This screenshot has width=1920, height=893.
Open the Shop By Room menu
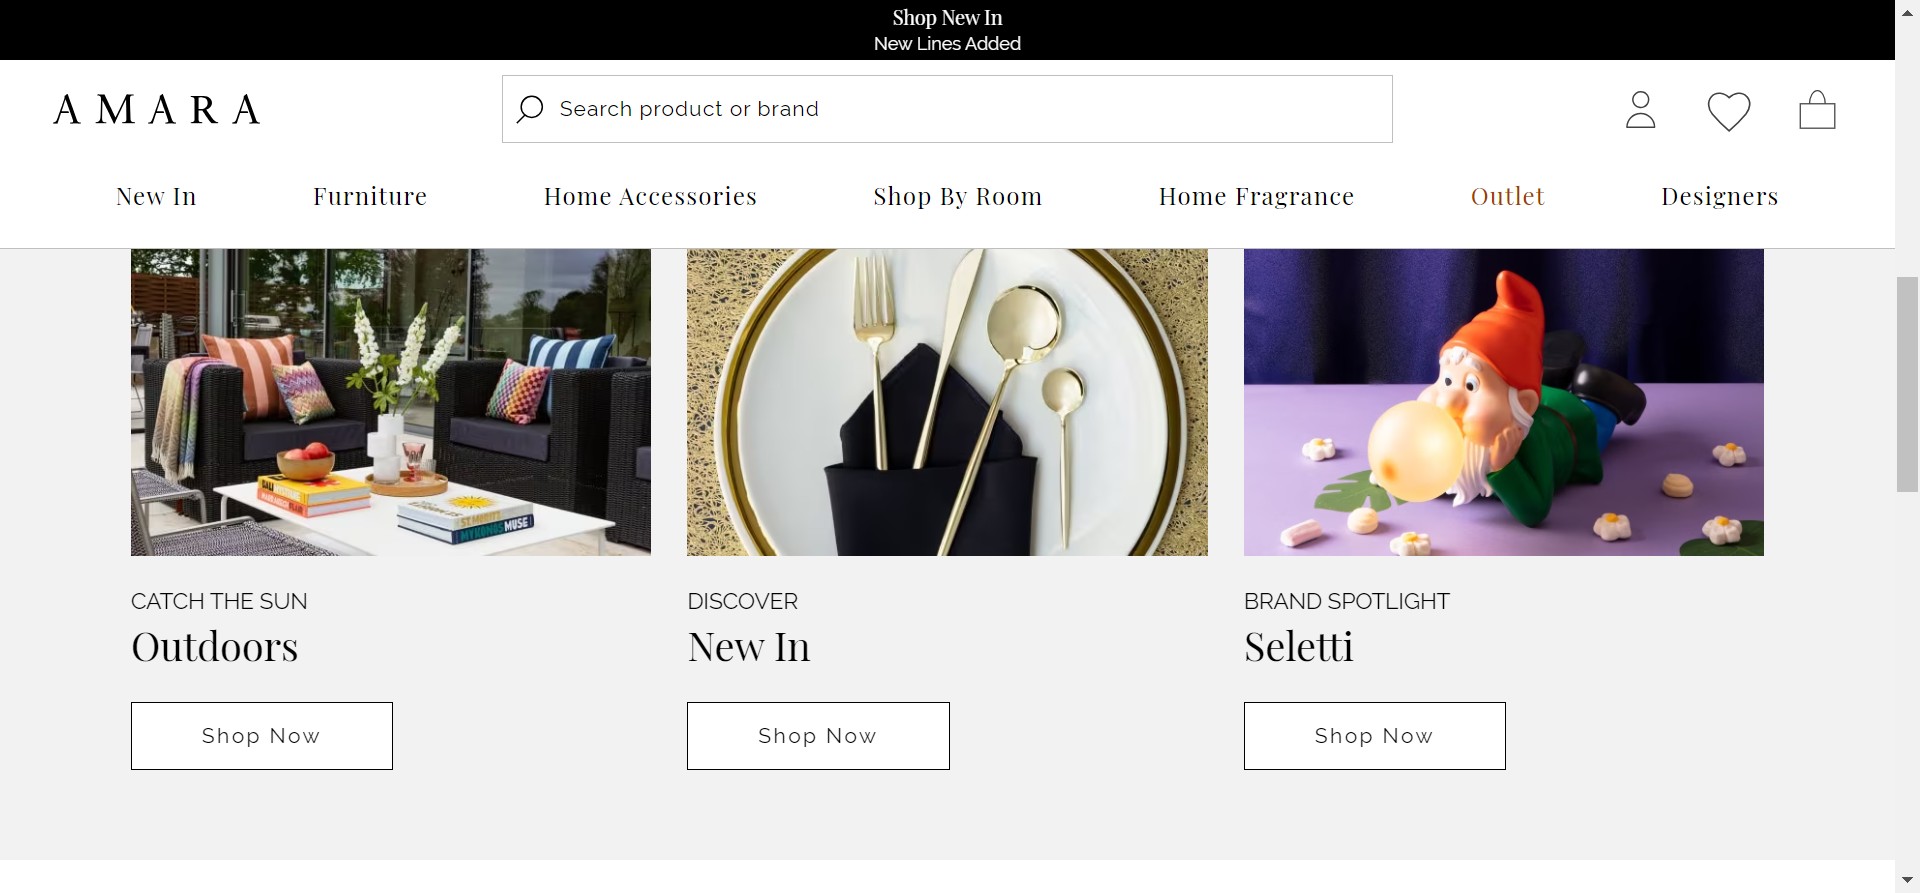[x=958, y=197]
